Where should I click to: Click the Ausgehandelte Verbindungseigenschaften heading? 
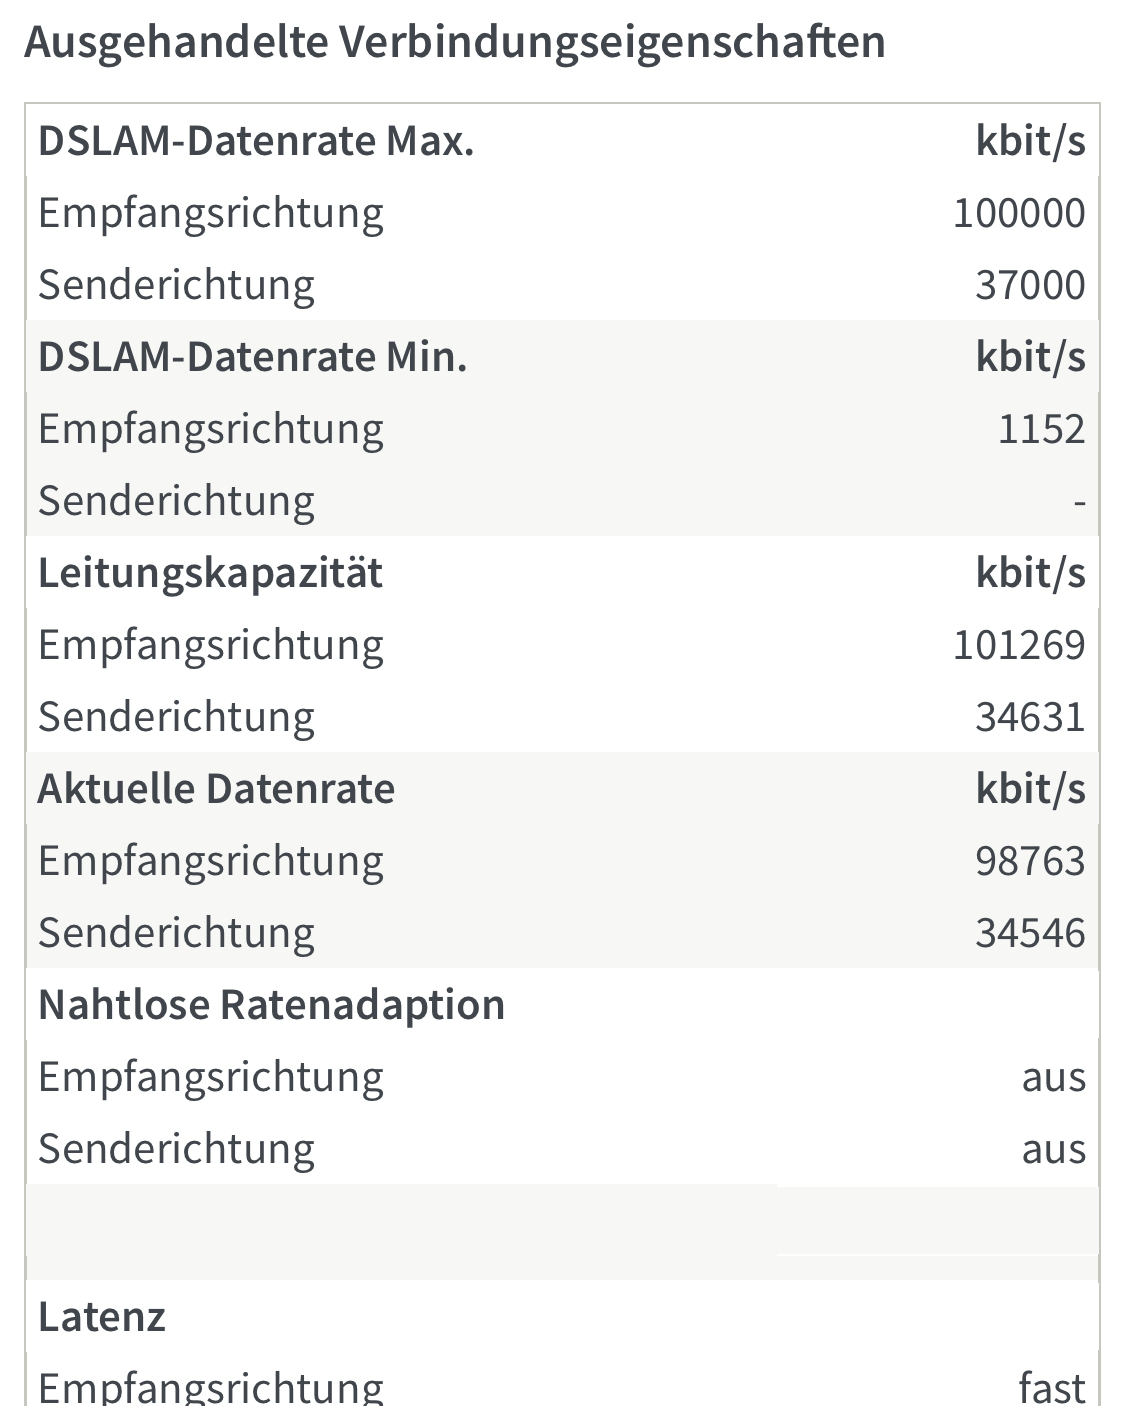(x=455, y=43)
